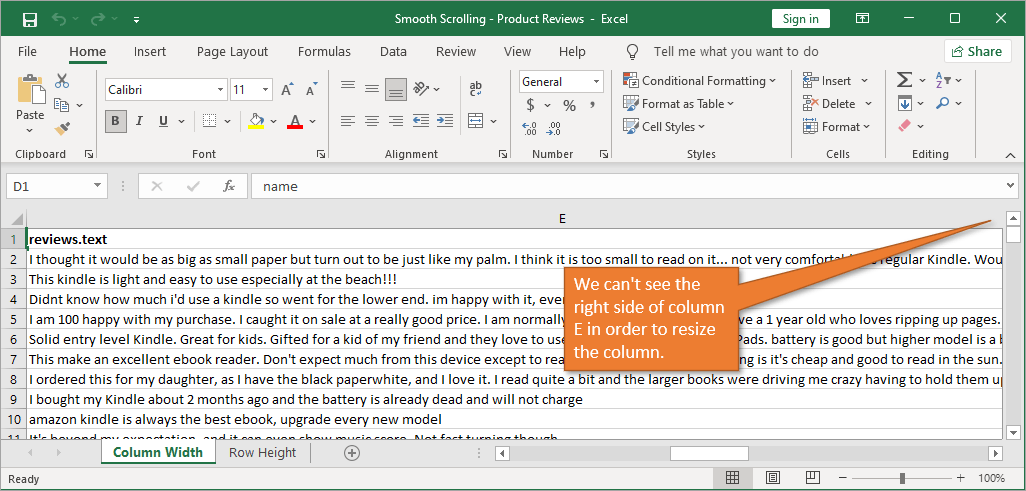Add a new sheet with plus icon
The width and height of the screenshot is (1026, 491).
351,453
